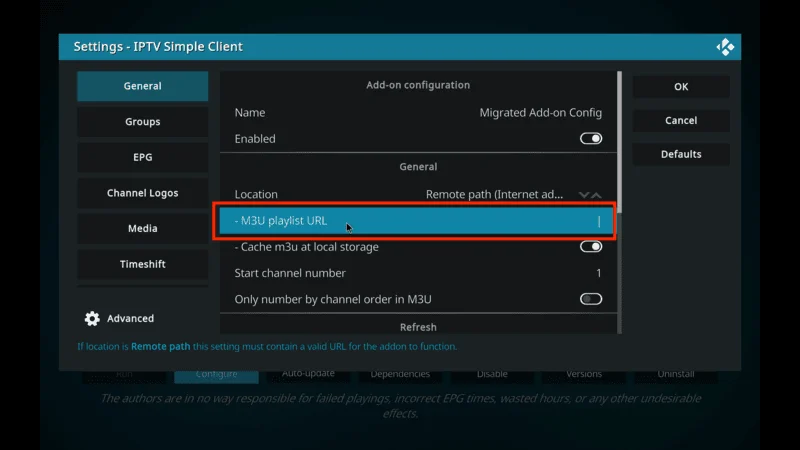Open the General settings tab

pos(142,86)
